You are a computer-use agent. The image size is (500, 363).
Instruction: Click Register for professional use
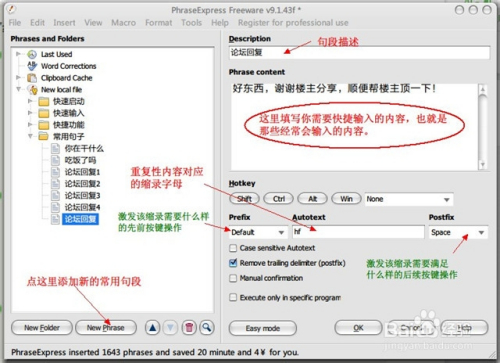[293, 23]
